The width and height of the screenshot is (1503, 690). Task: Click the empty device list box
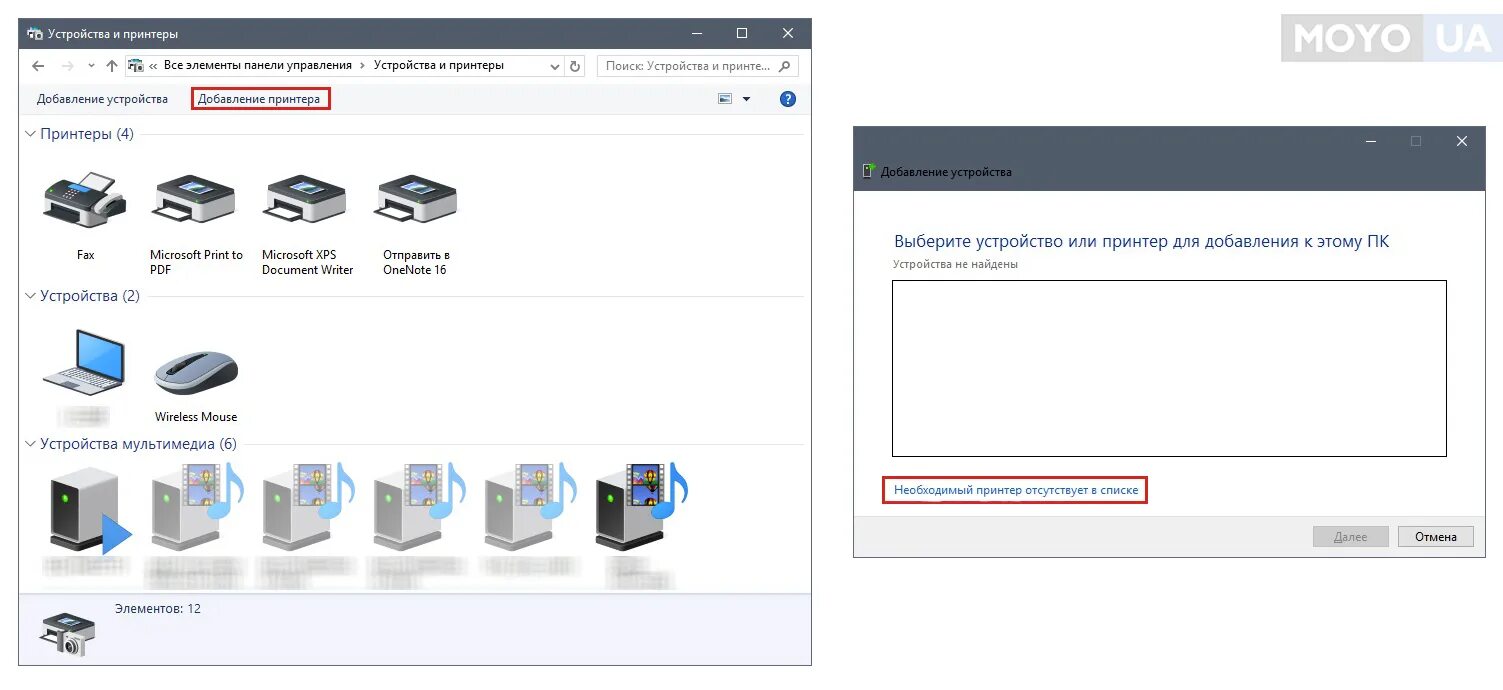click(x=1169, y=368)
